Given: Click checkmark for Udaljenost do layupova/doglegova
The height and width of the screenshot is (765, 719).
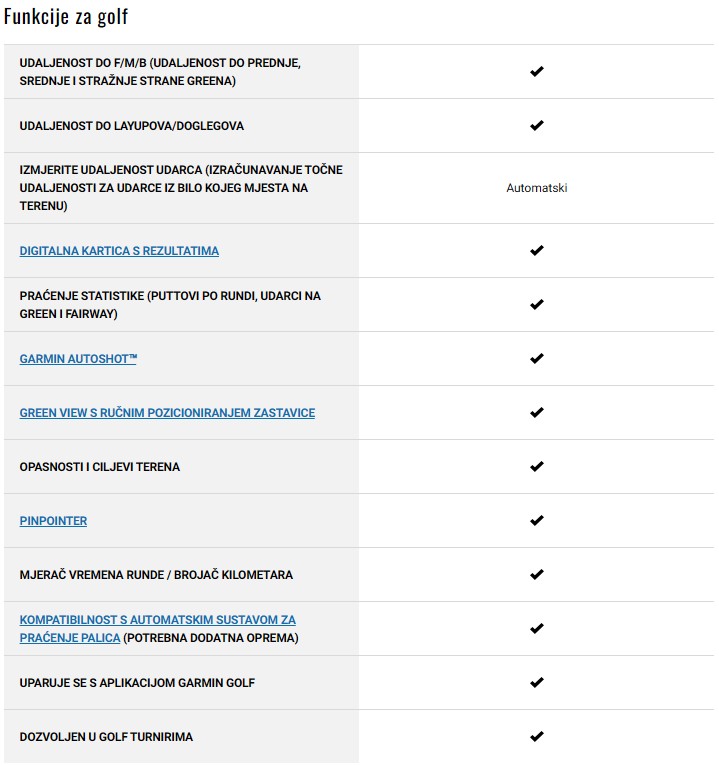Looking at the screenshot, I should 537,126.
